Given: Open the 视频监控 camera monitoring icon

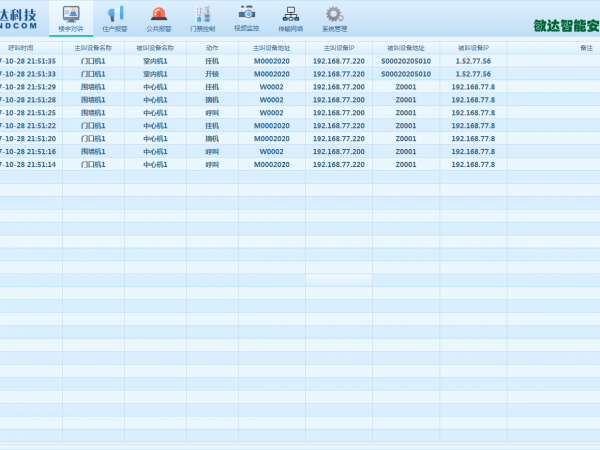Looking at the screenshot, I should (x=246, y=18).
